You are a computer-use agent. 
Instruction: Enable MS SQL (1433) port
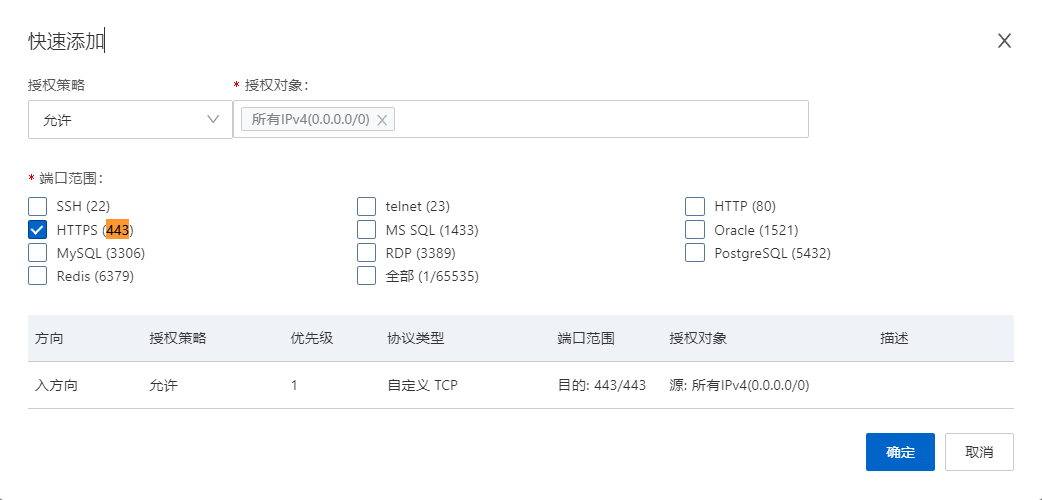coord(367,230)
